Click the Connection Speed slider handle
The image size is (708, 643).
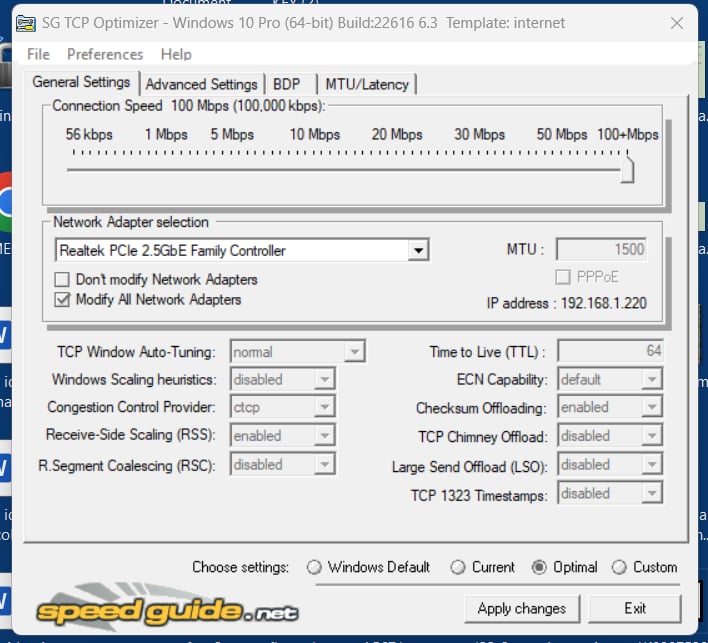627,169
